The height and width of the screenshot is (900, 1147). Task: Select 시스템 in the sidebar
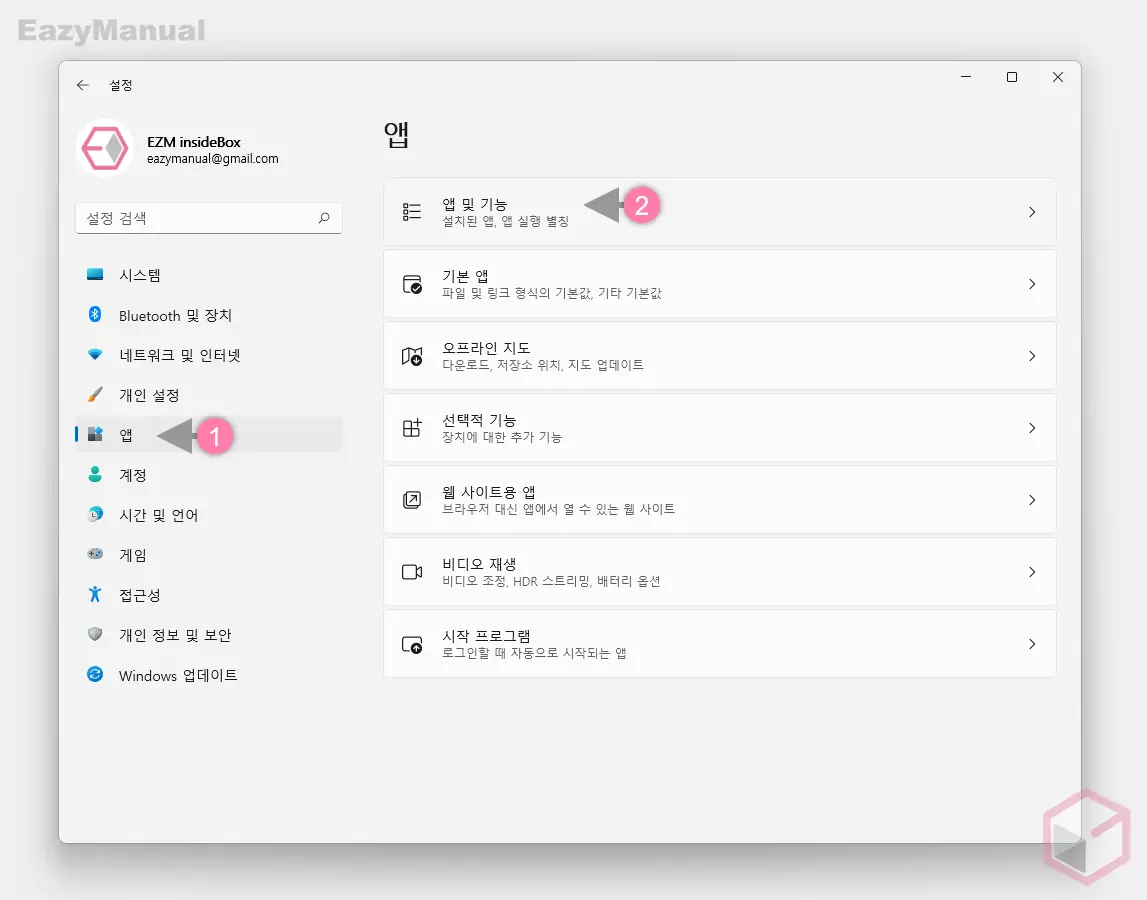point(140,275)
